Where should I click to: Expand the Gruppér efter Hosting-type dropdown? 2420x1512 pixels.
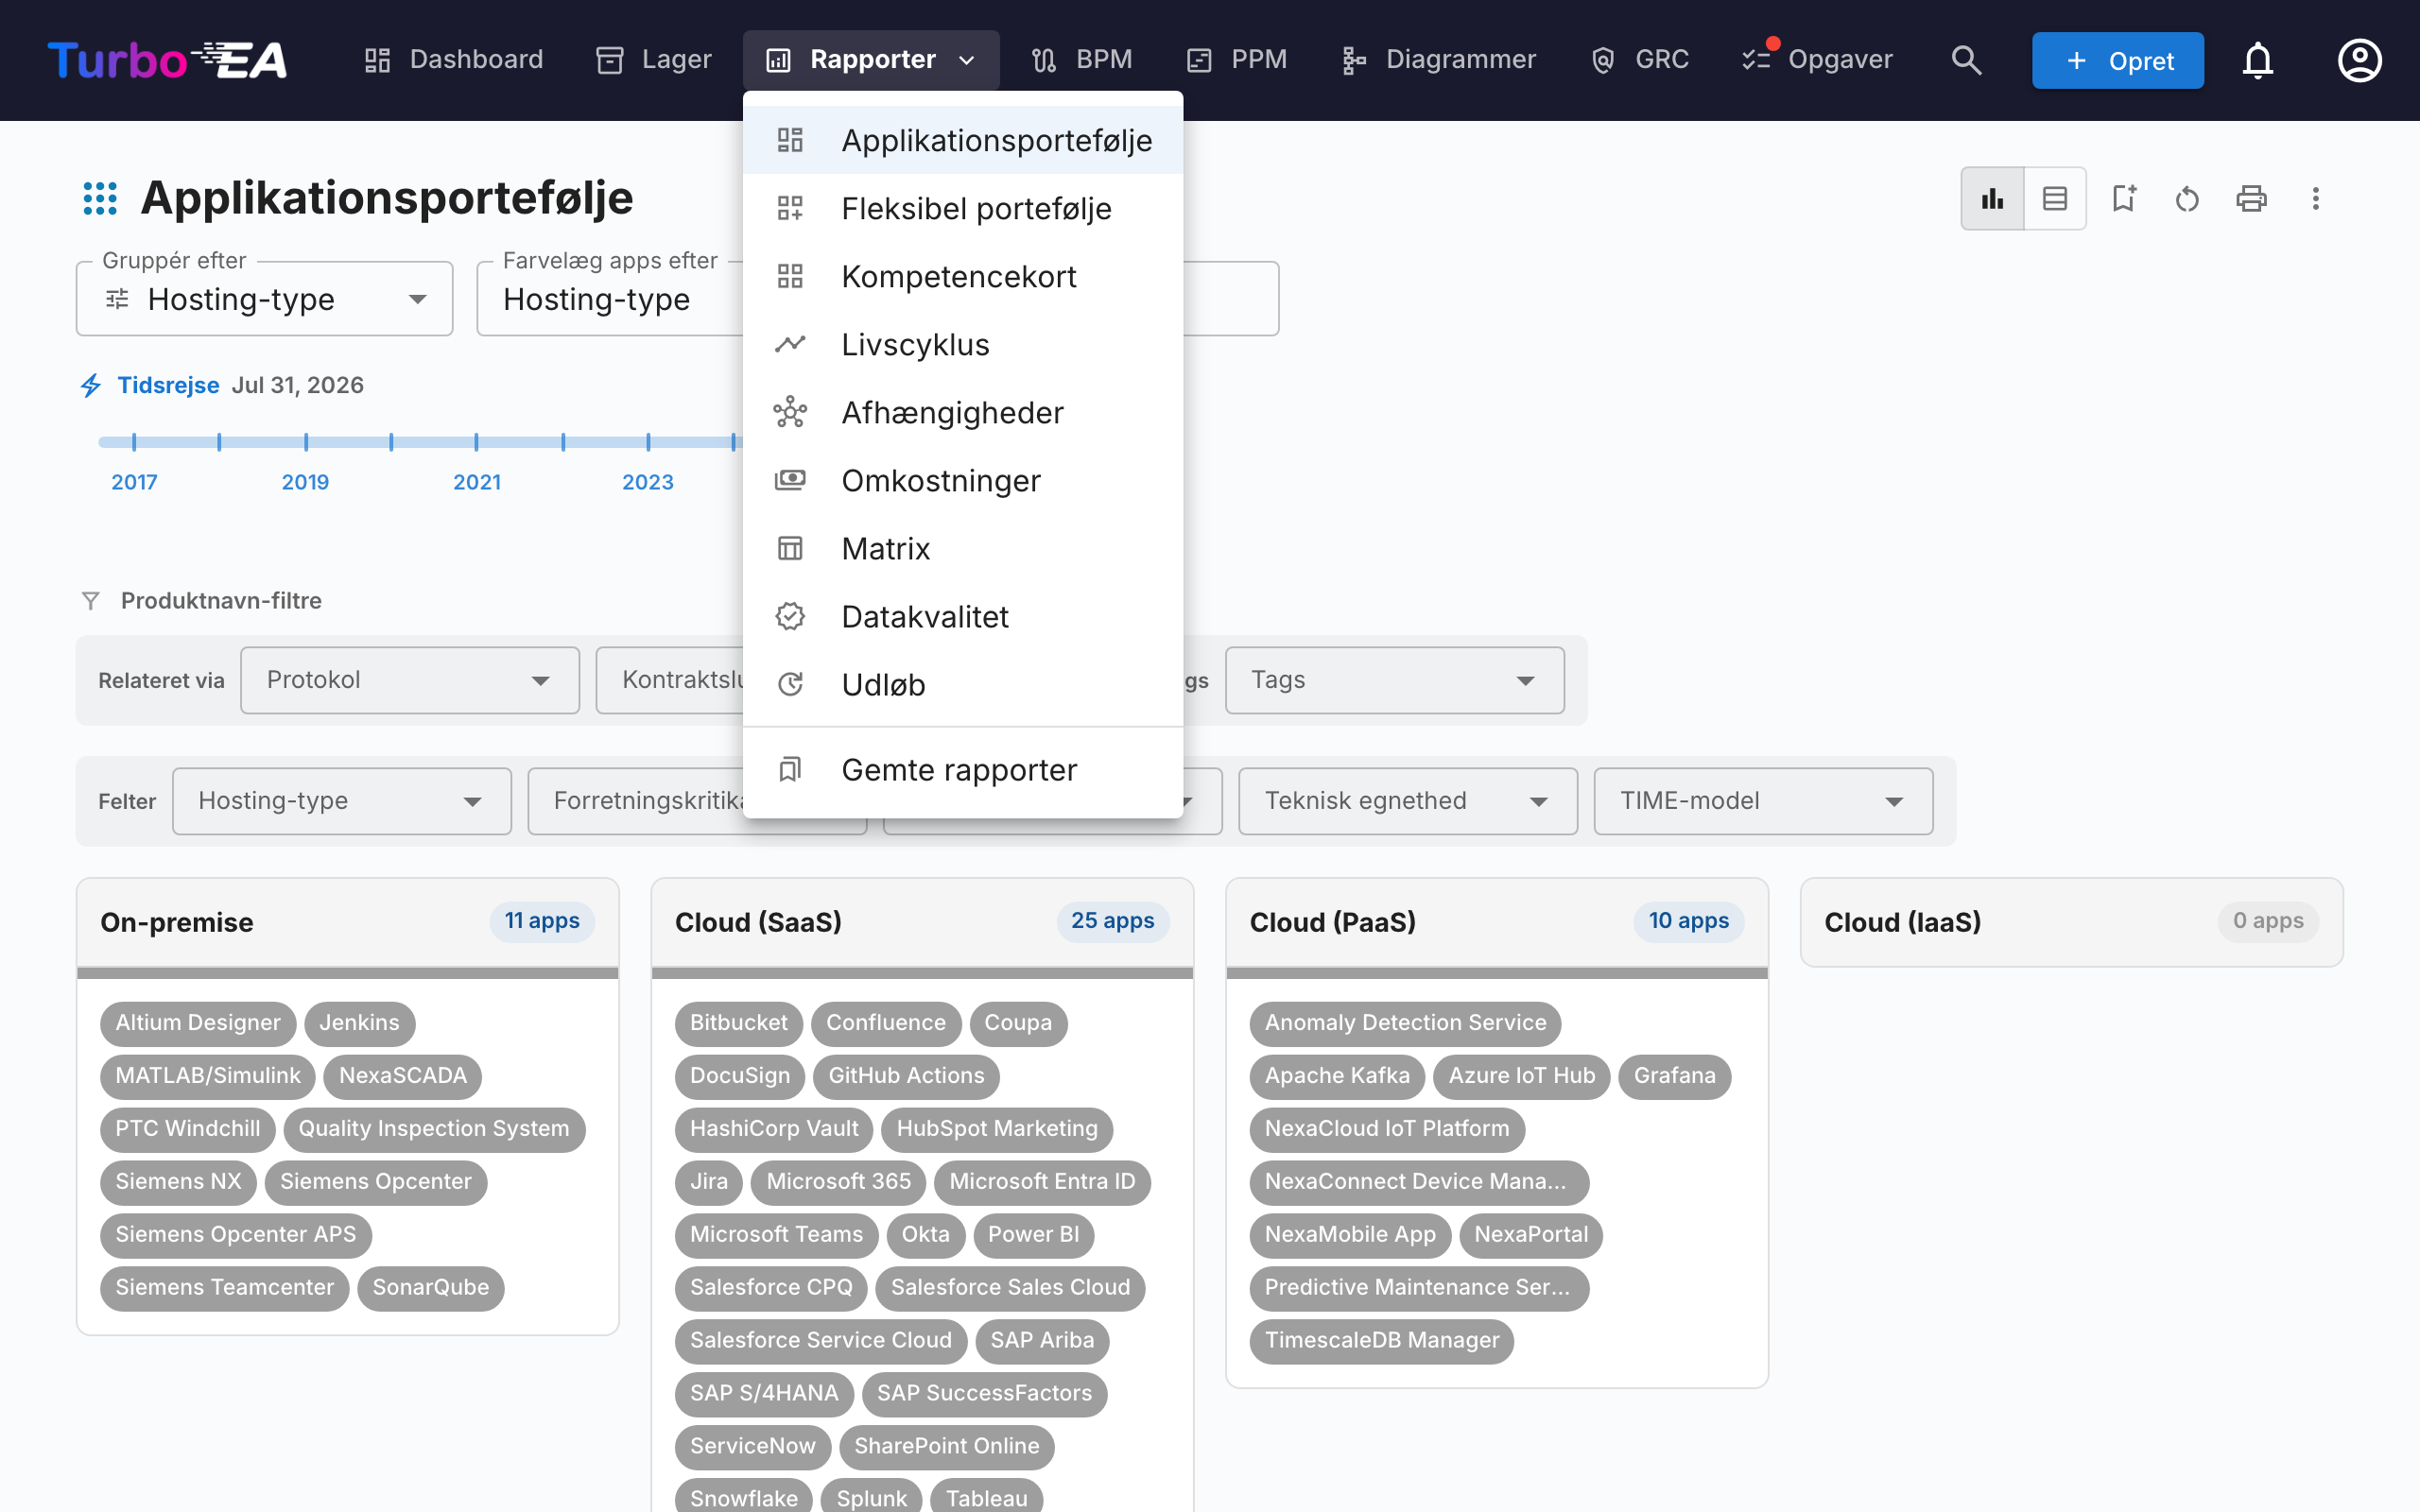pos(265,299)
